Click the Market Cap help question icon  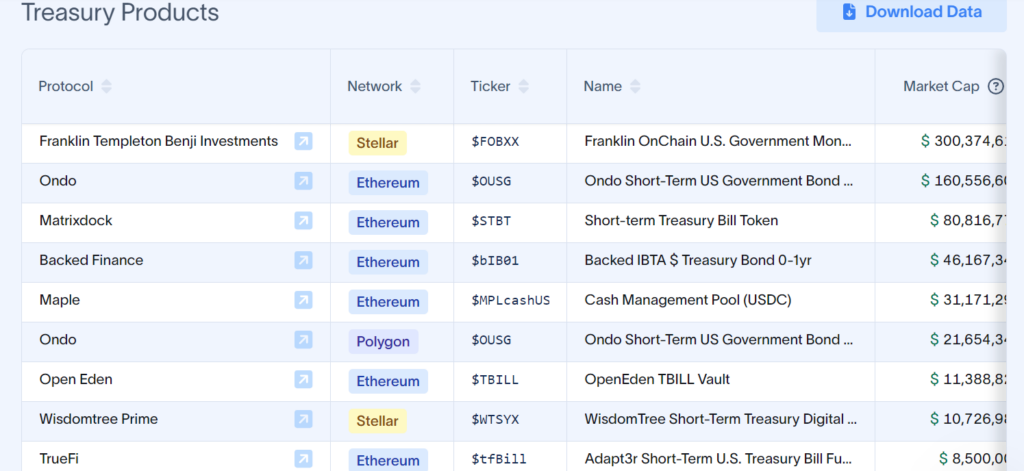coord(995,86)
